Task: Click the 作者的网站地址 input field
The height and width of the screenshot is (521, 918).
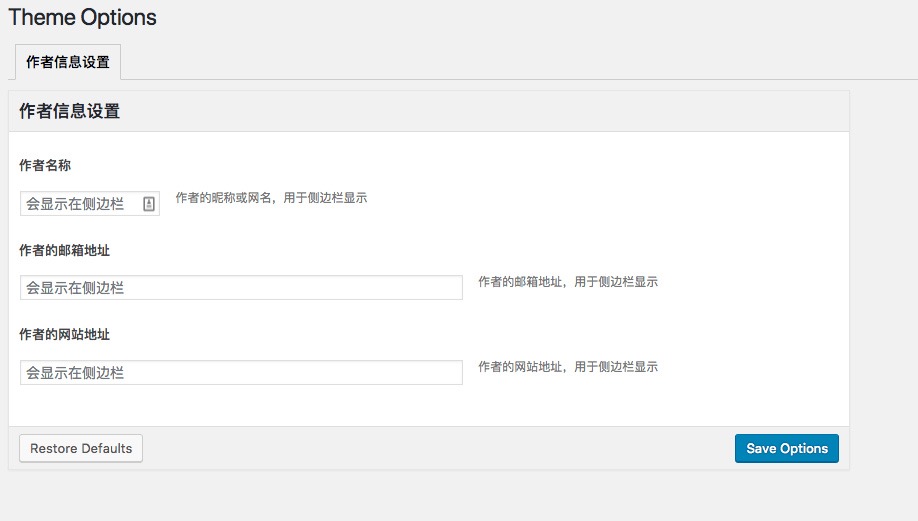Action: click(x=241, y=372)
